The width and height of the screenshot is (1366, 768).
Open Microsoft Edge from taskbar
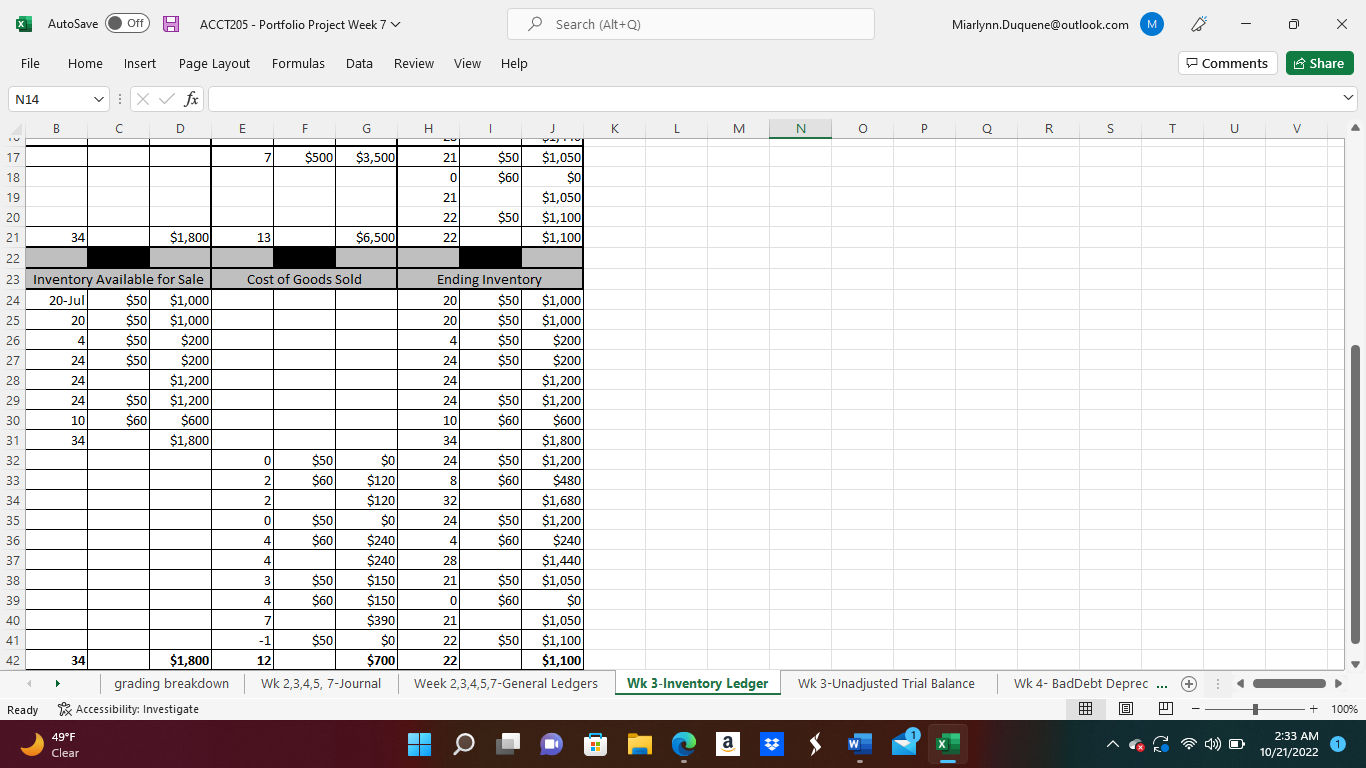683,744
